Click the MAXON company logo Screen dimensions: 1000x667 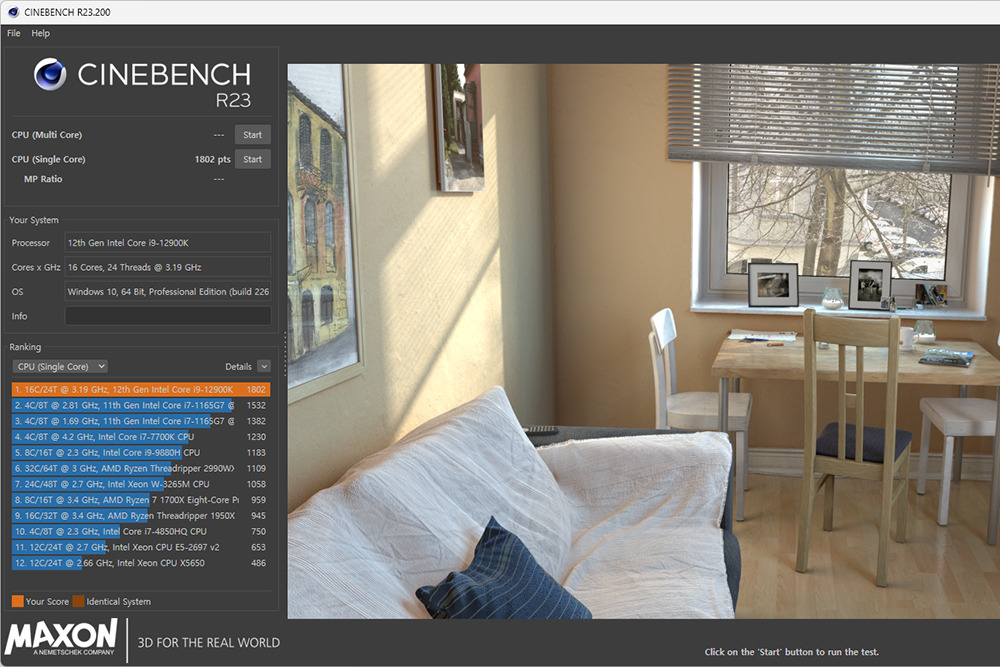60,639
